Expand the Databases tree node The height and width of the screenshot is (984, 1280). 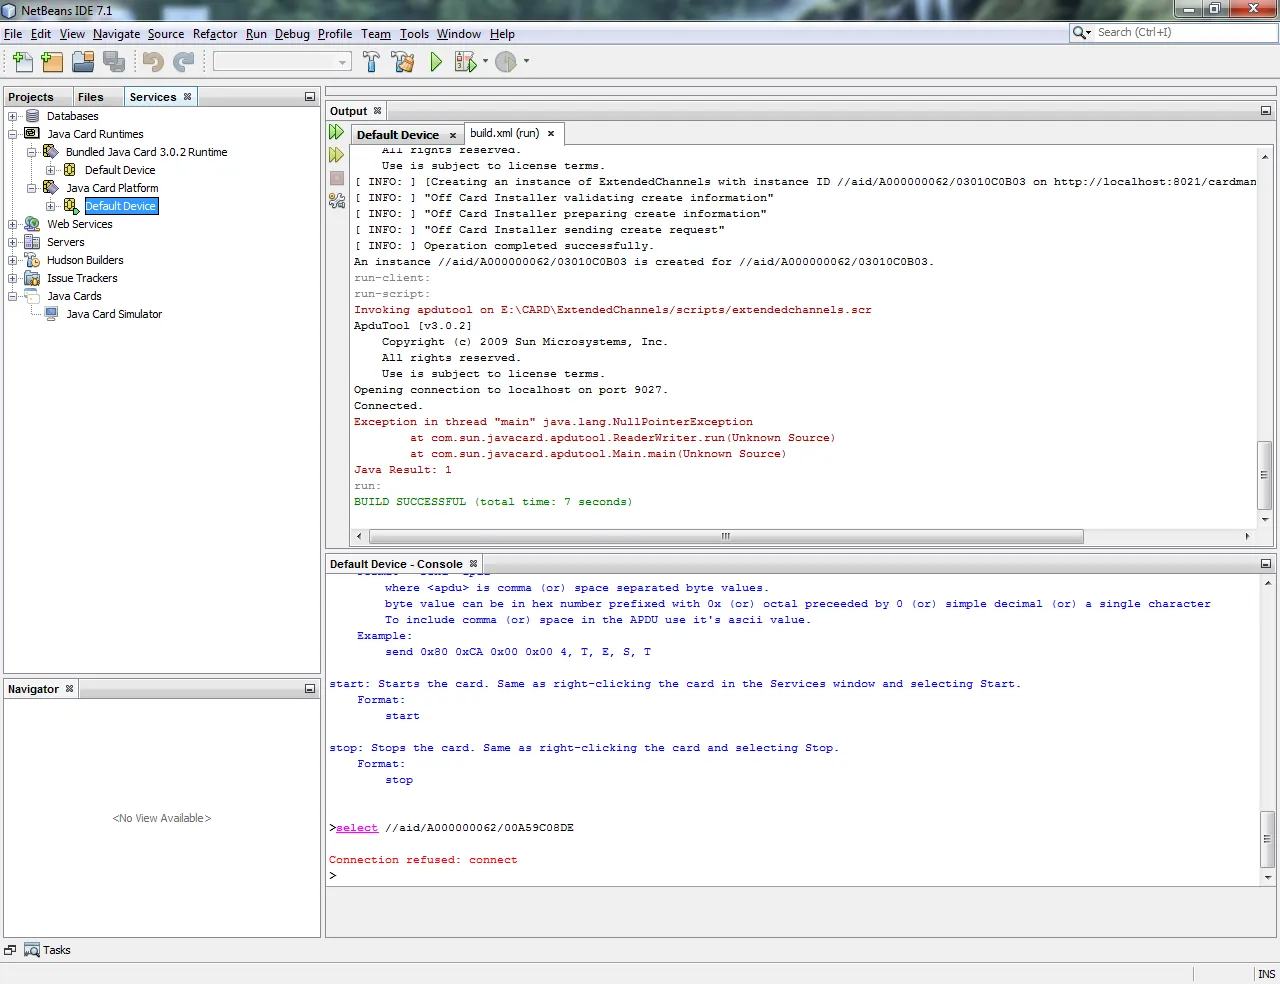pos(13,116)
